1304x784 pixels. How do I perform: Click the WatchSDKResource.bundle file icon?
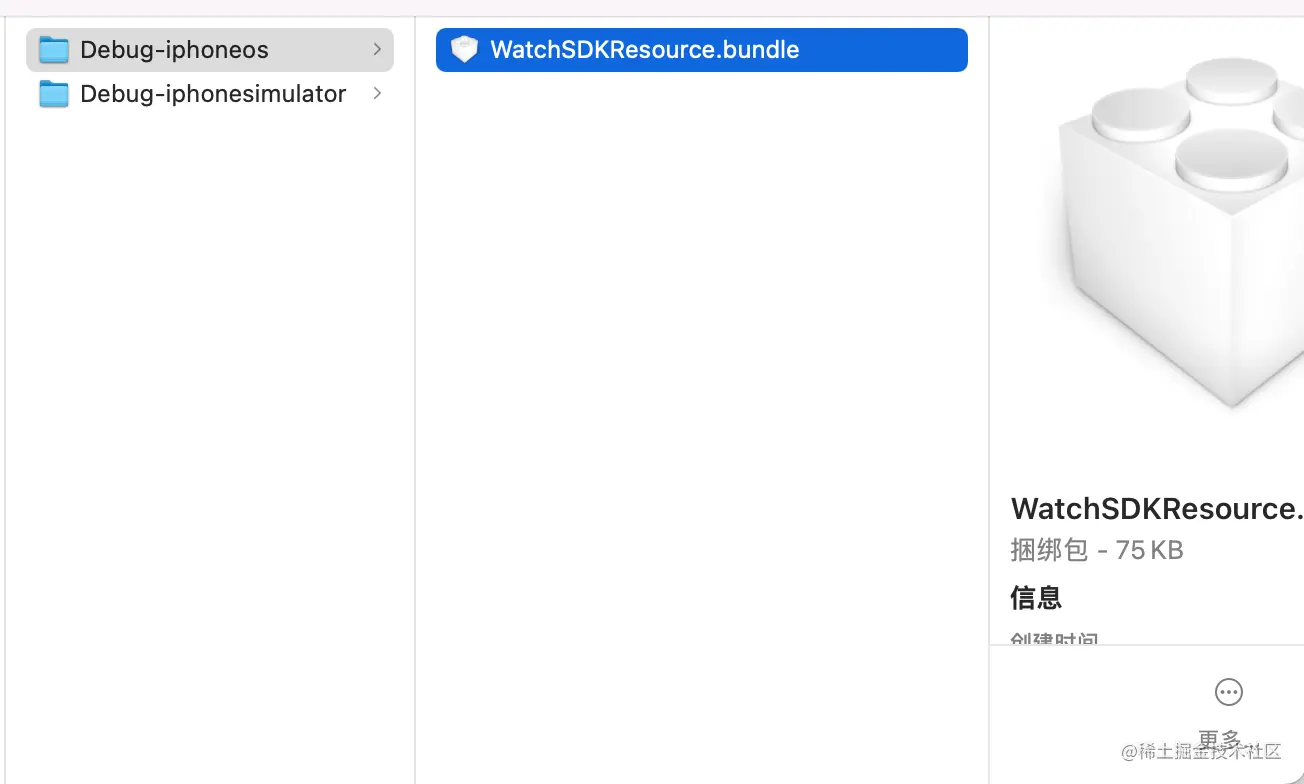[x=464, y=50]
